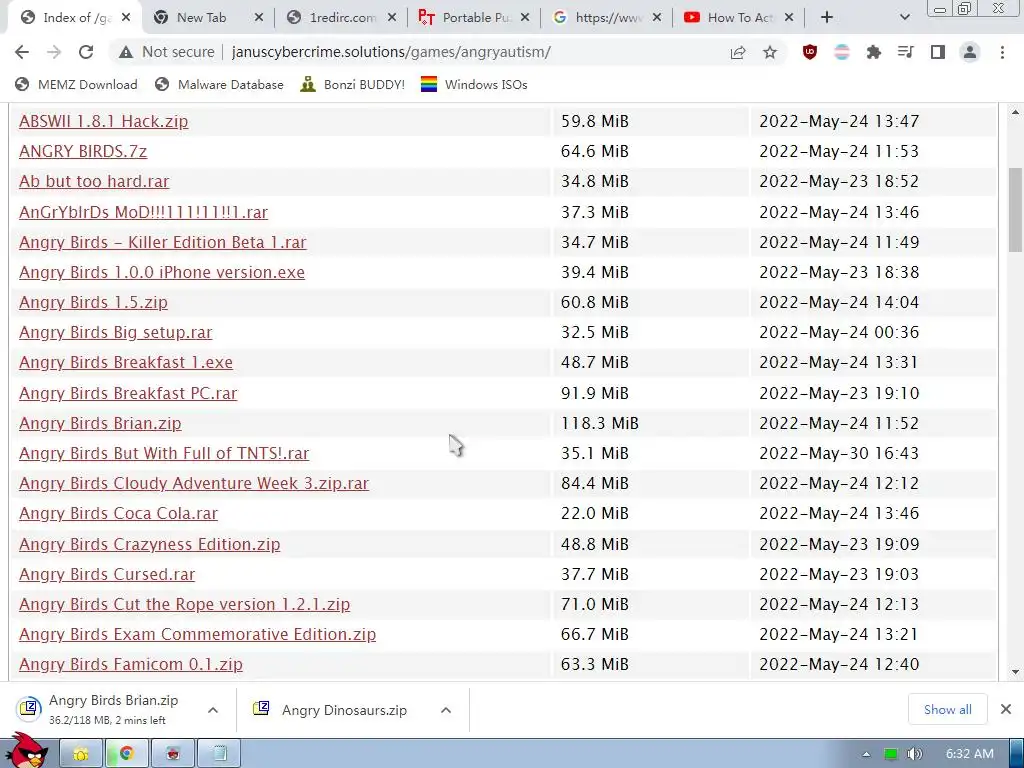The image size is (1024, 768).
Task: Click the page scrollbar thumb
Action: pos(1016,210)
